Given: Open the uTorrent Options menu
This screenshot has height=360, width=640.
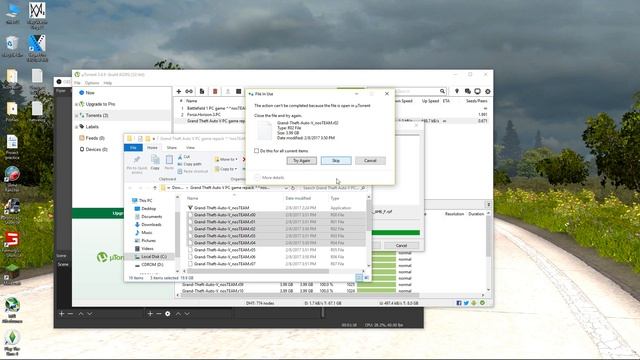Looking at the screenshot, I should point(92,83).
